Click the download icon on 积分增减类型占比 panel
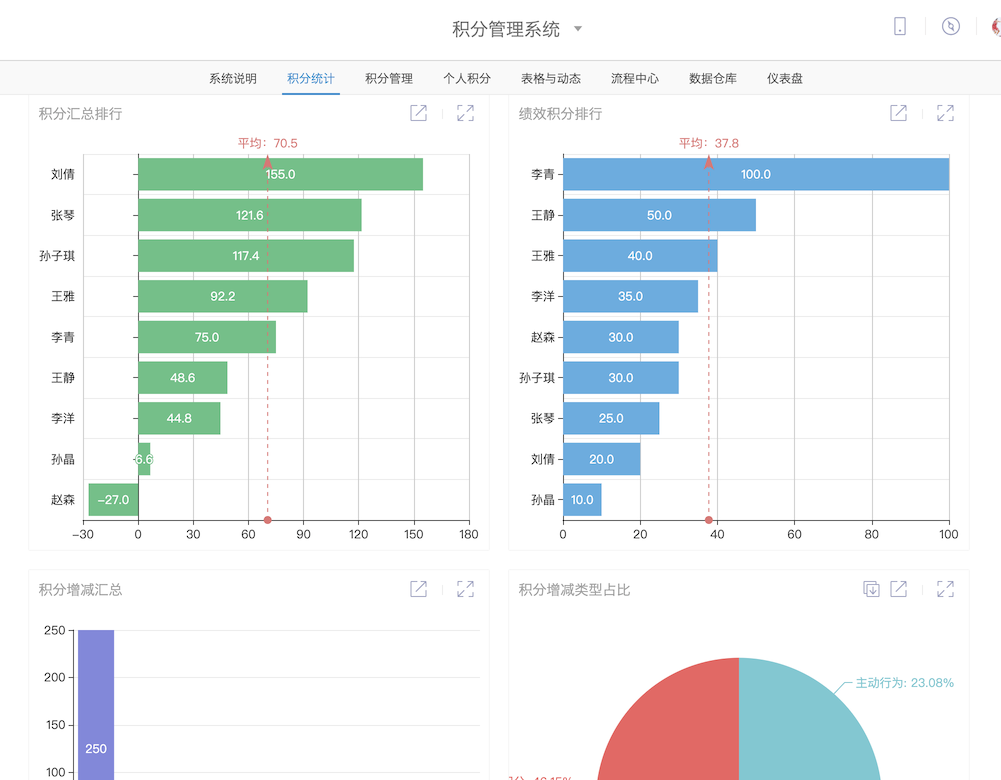Screen dimensions: 1001x780 tap(871, 589)
